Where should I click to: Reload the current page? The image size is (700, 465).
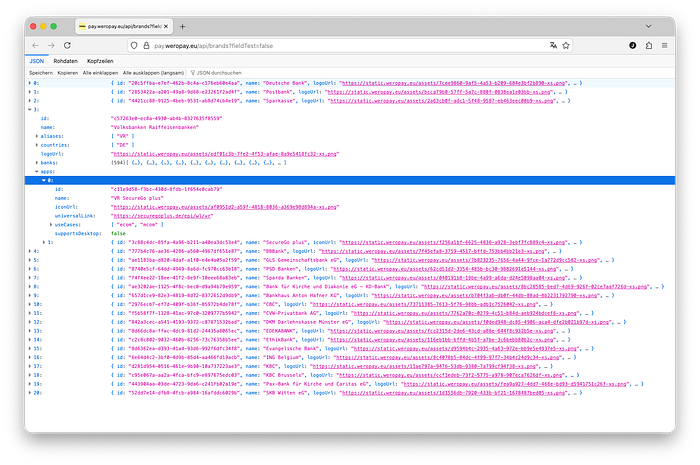pos(67,46)
